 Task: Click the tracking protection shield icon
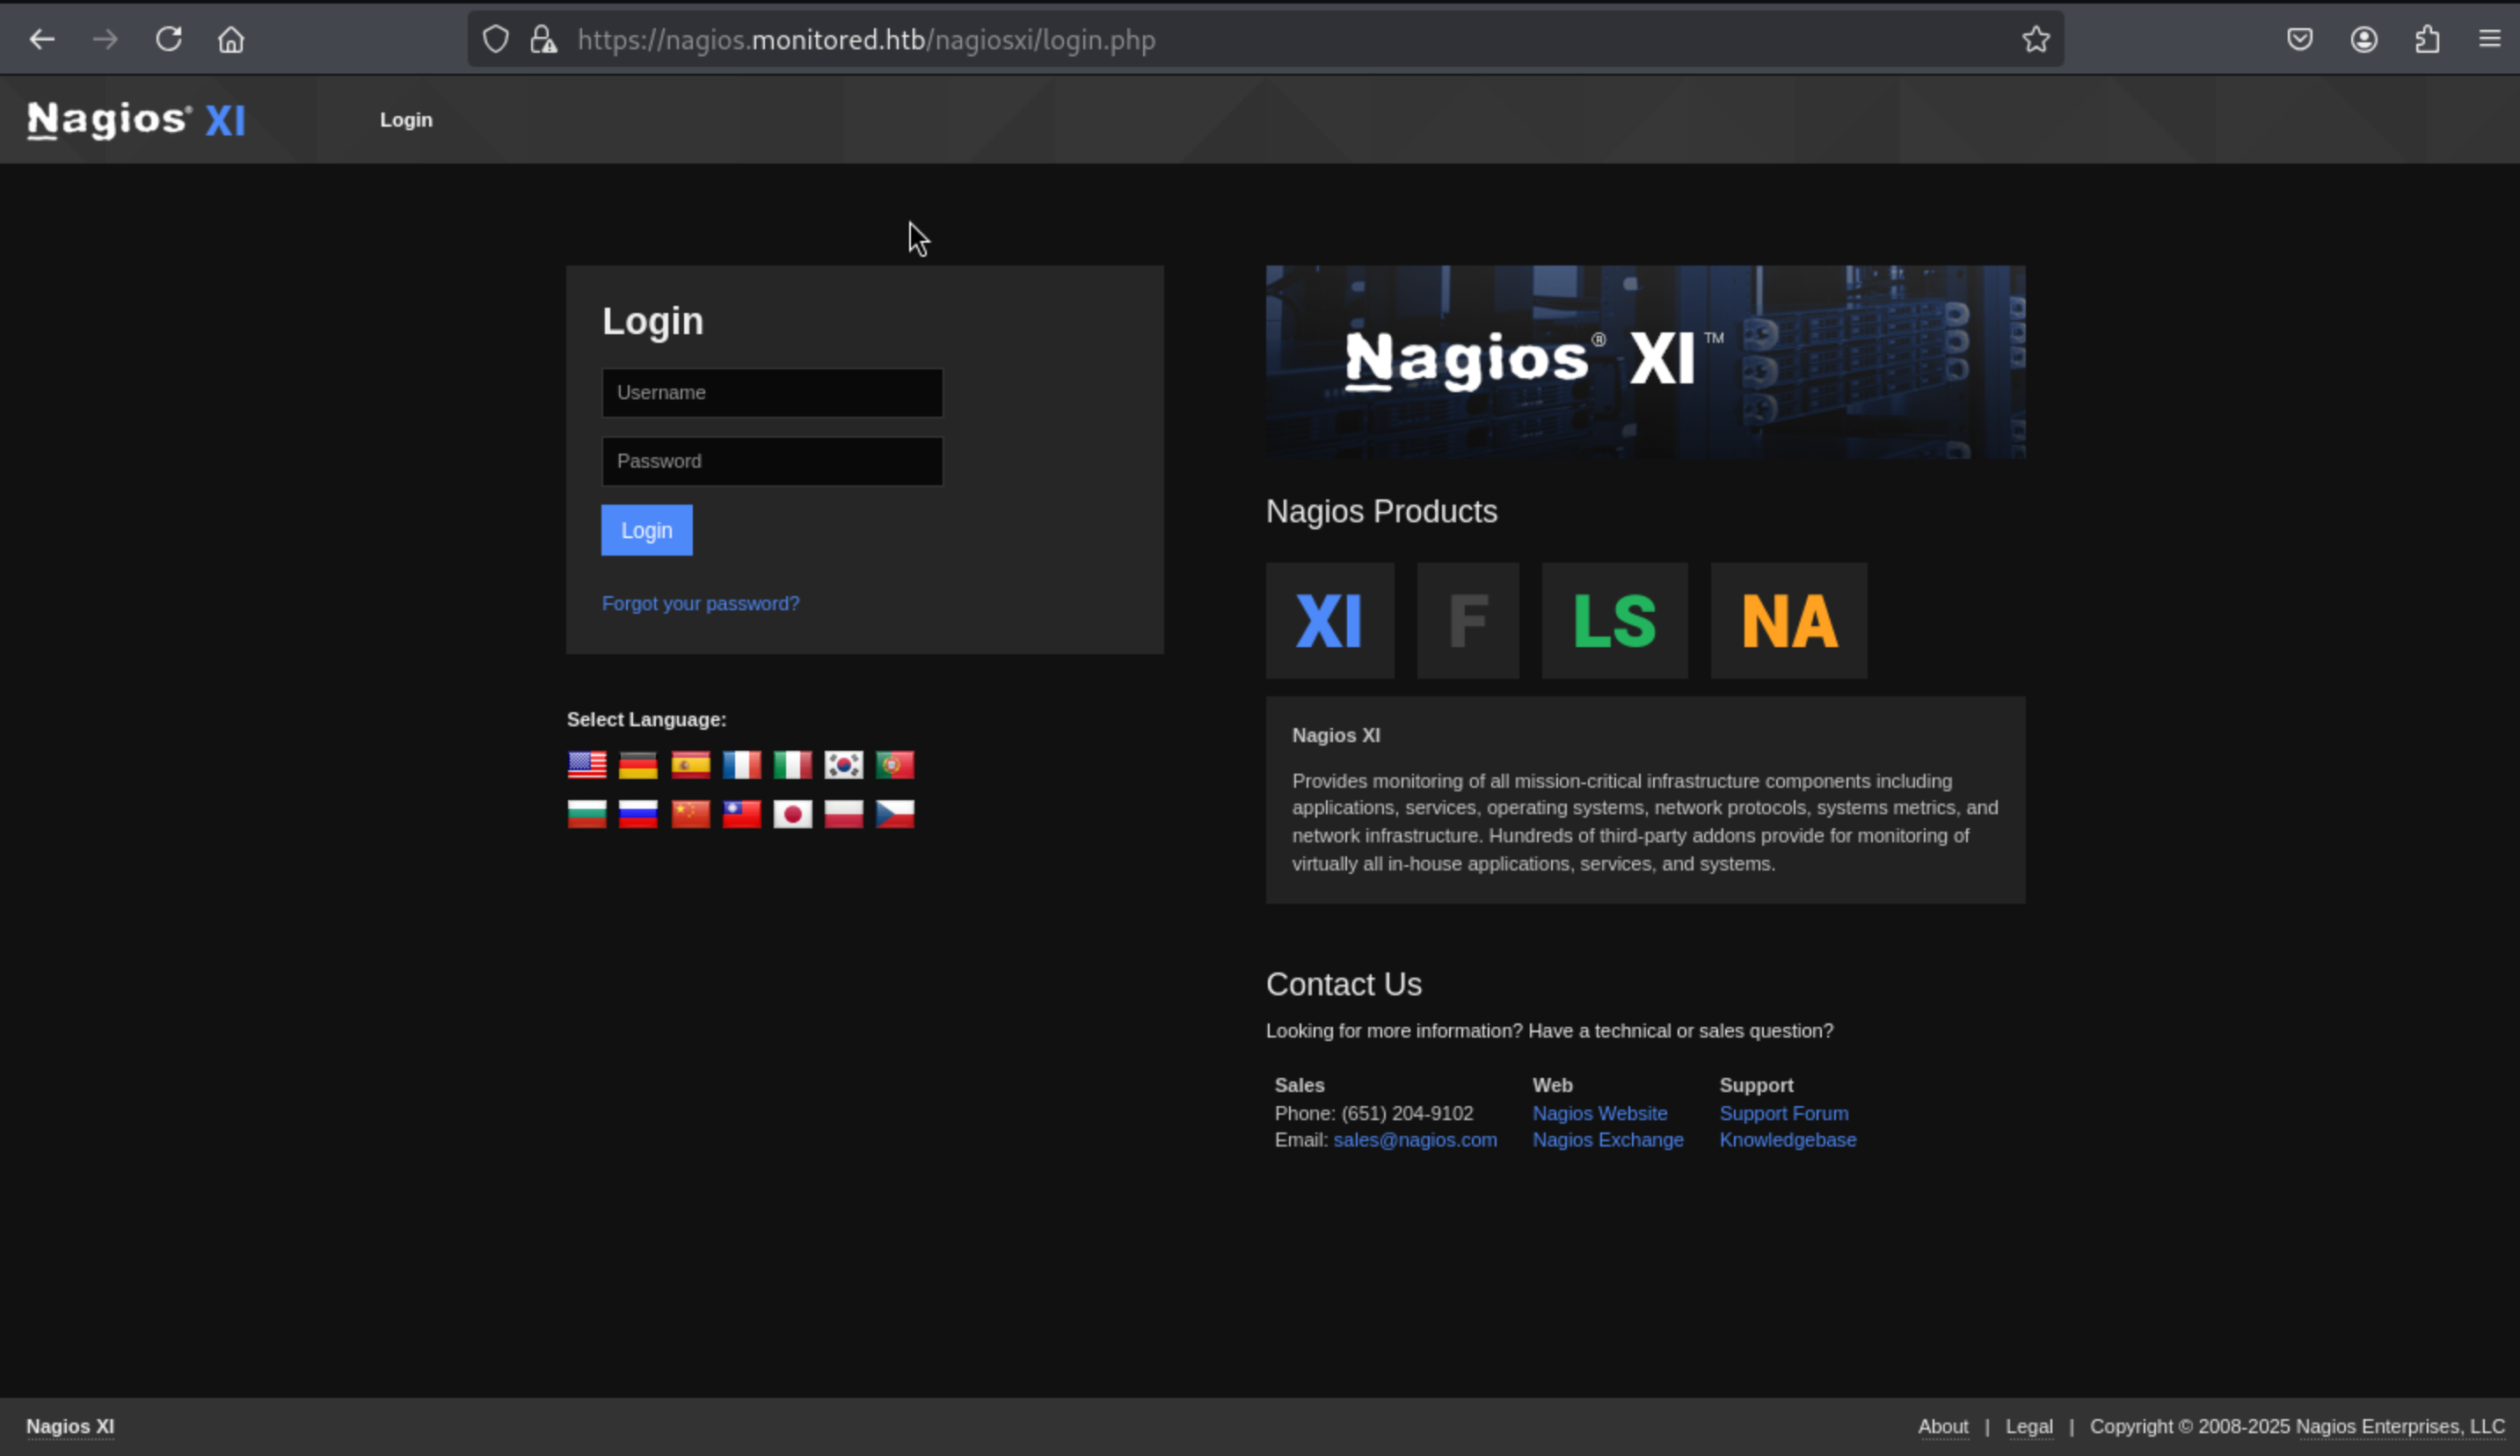[x=496, y=40]
